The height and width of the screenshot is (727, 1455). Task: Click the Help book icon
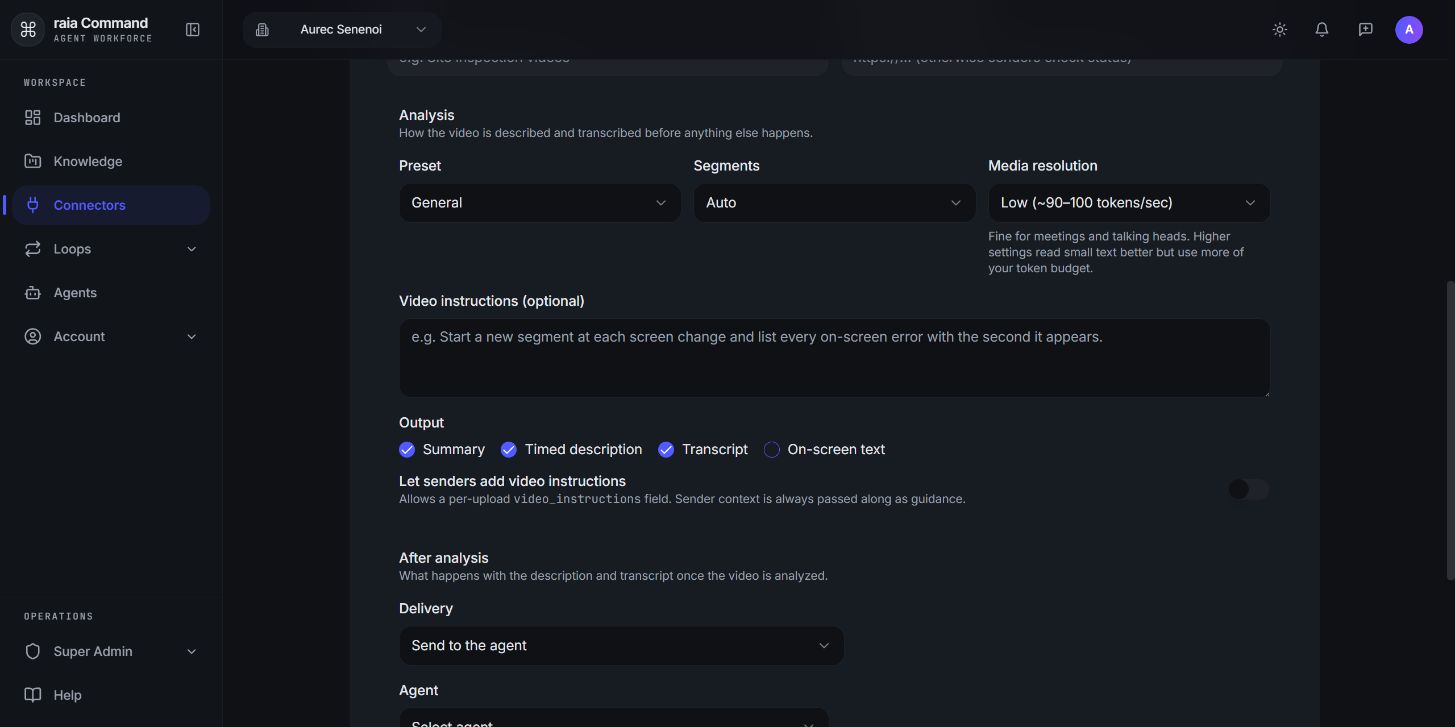[33, 695]
